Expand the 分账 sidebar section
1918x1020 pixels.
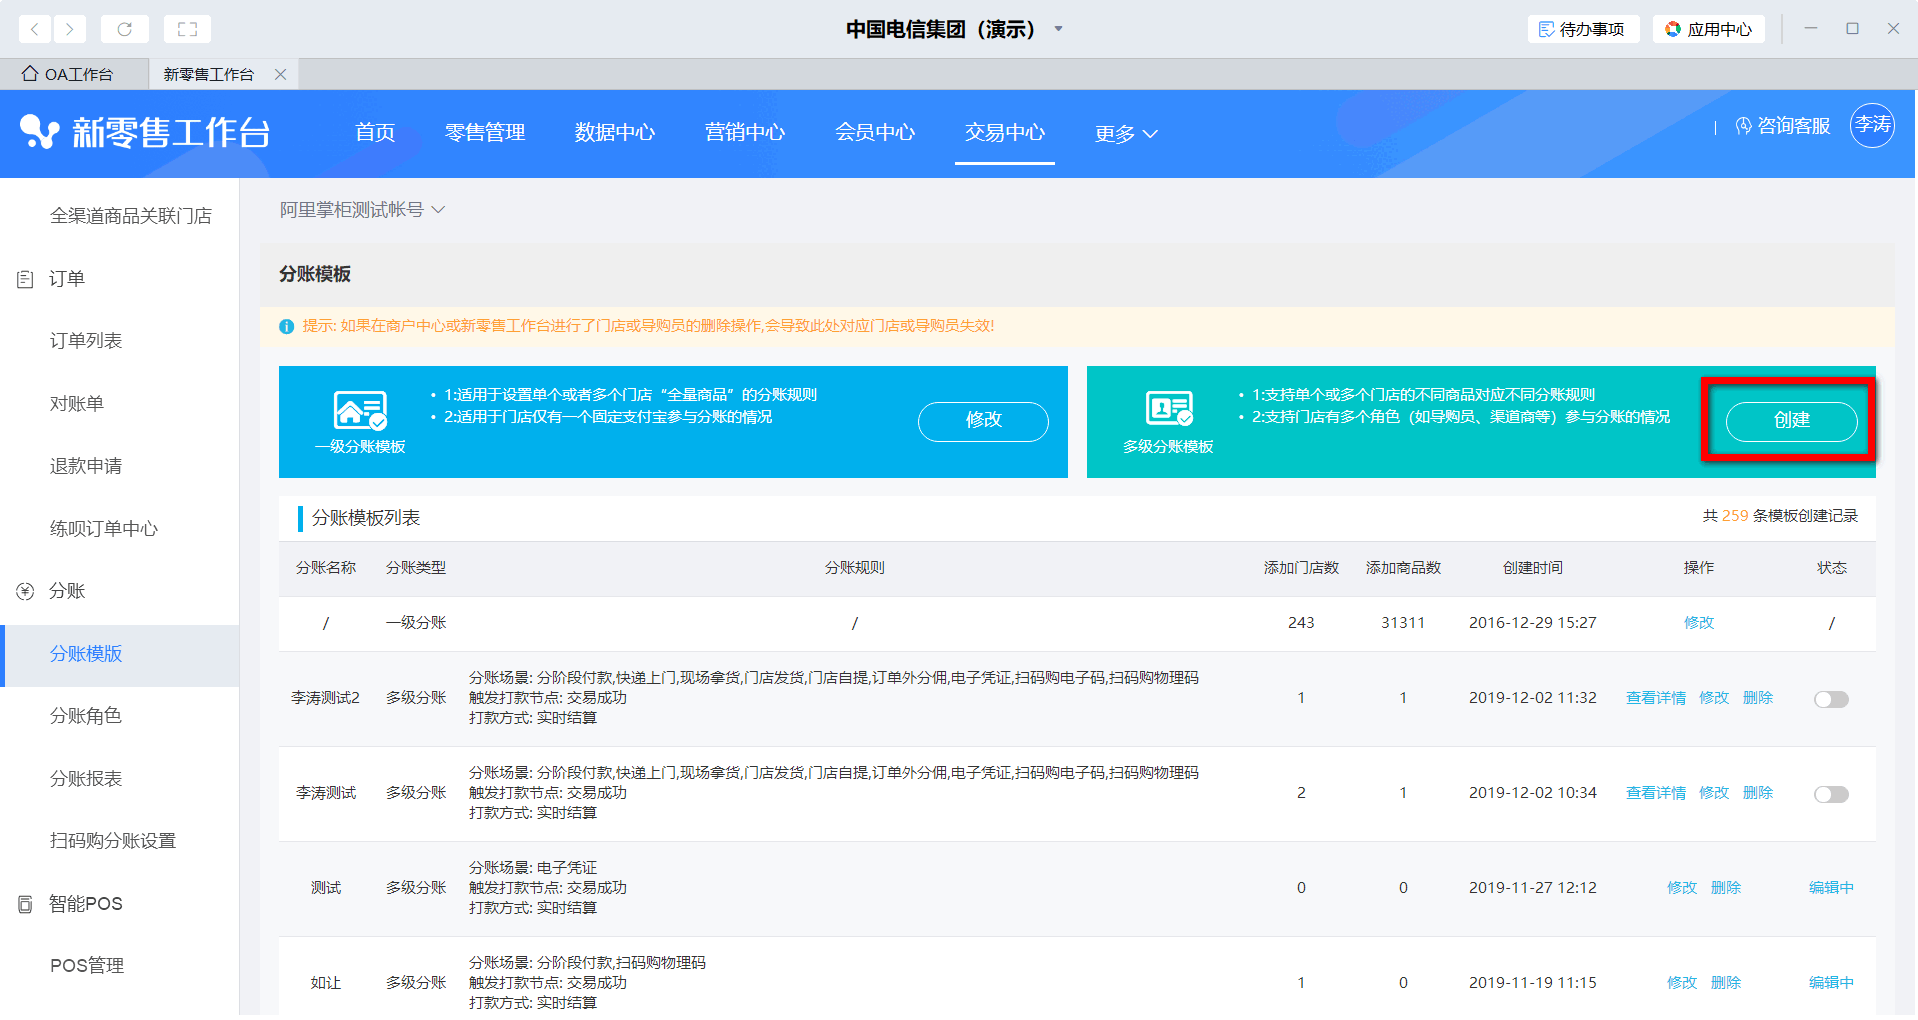pos(67,591)
